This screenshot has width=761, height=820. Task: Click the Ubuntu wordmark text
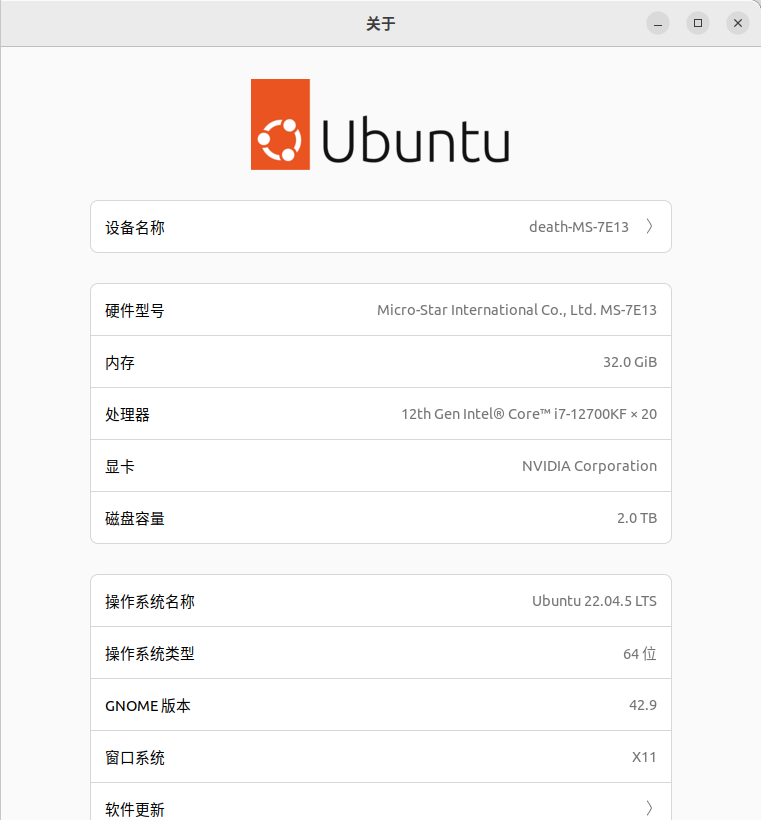pos(416,140)
